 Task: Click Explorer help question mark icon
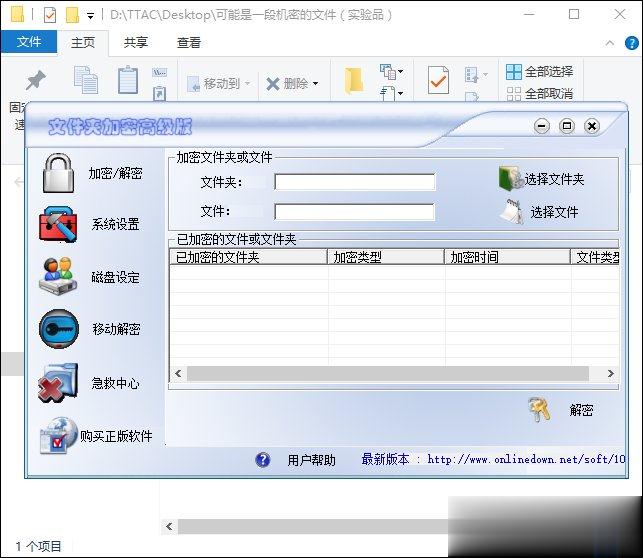click(632, 43)
